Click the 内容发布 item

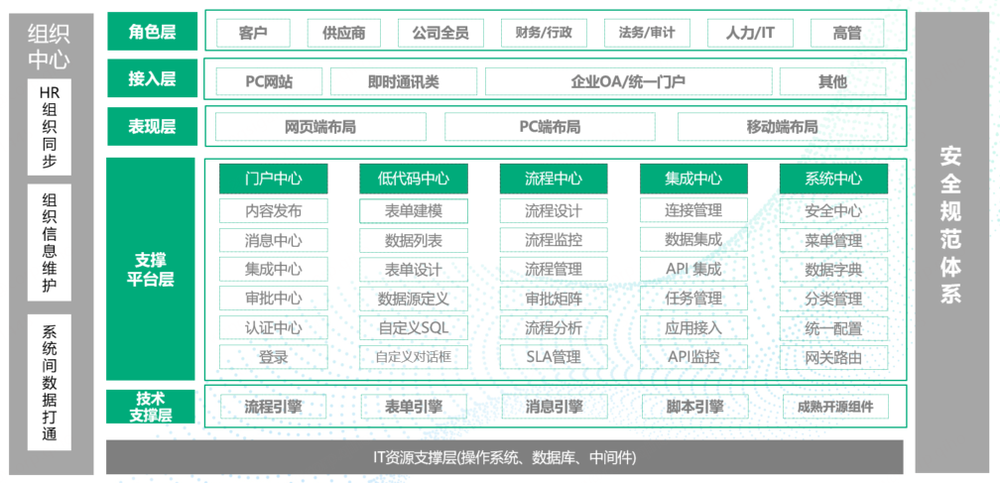coord(273,211)
